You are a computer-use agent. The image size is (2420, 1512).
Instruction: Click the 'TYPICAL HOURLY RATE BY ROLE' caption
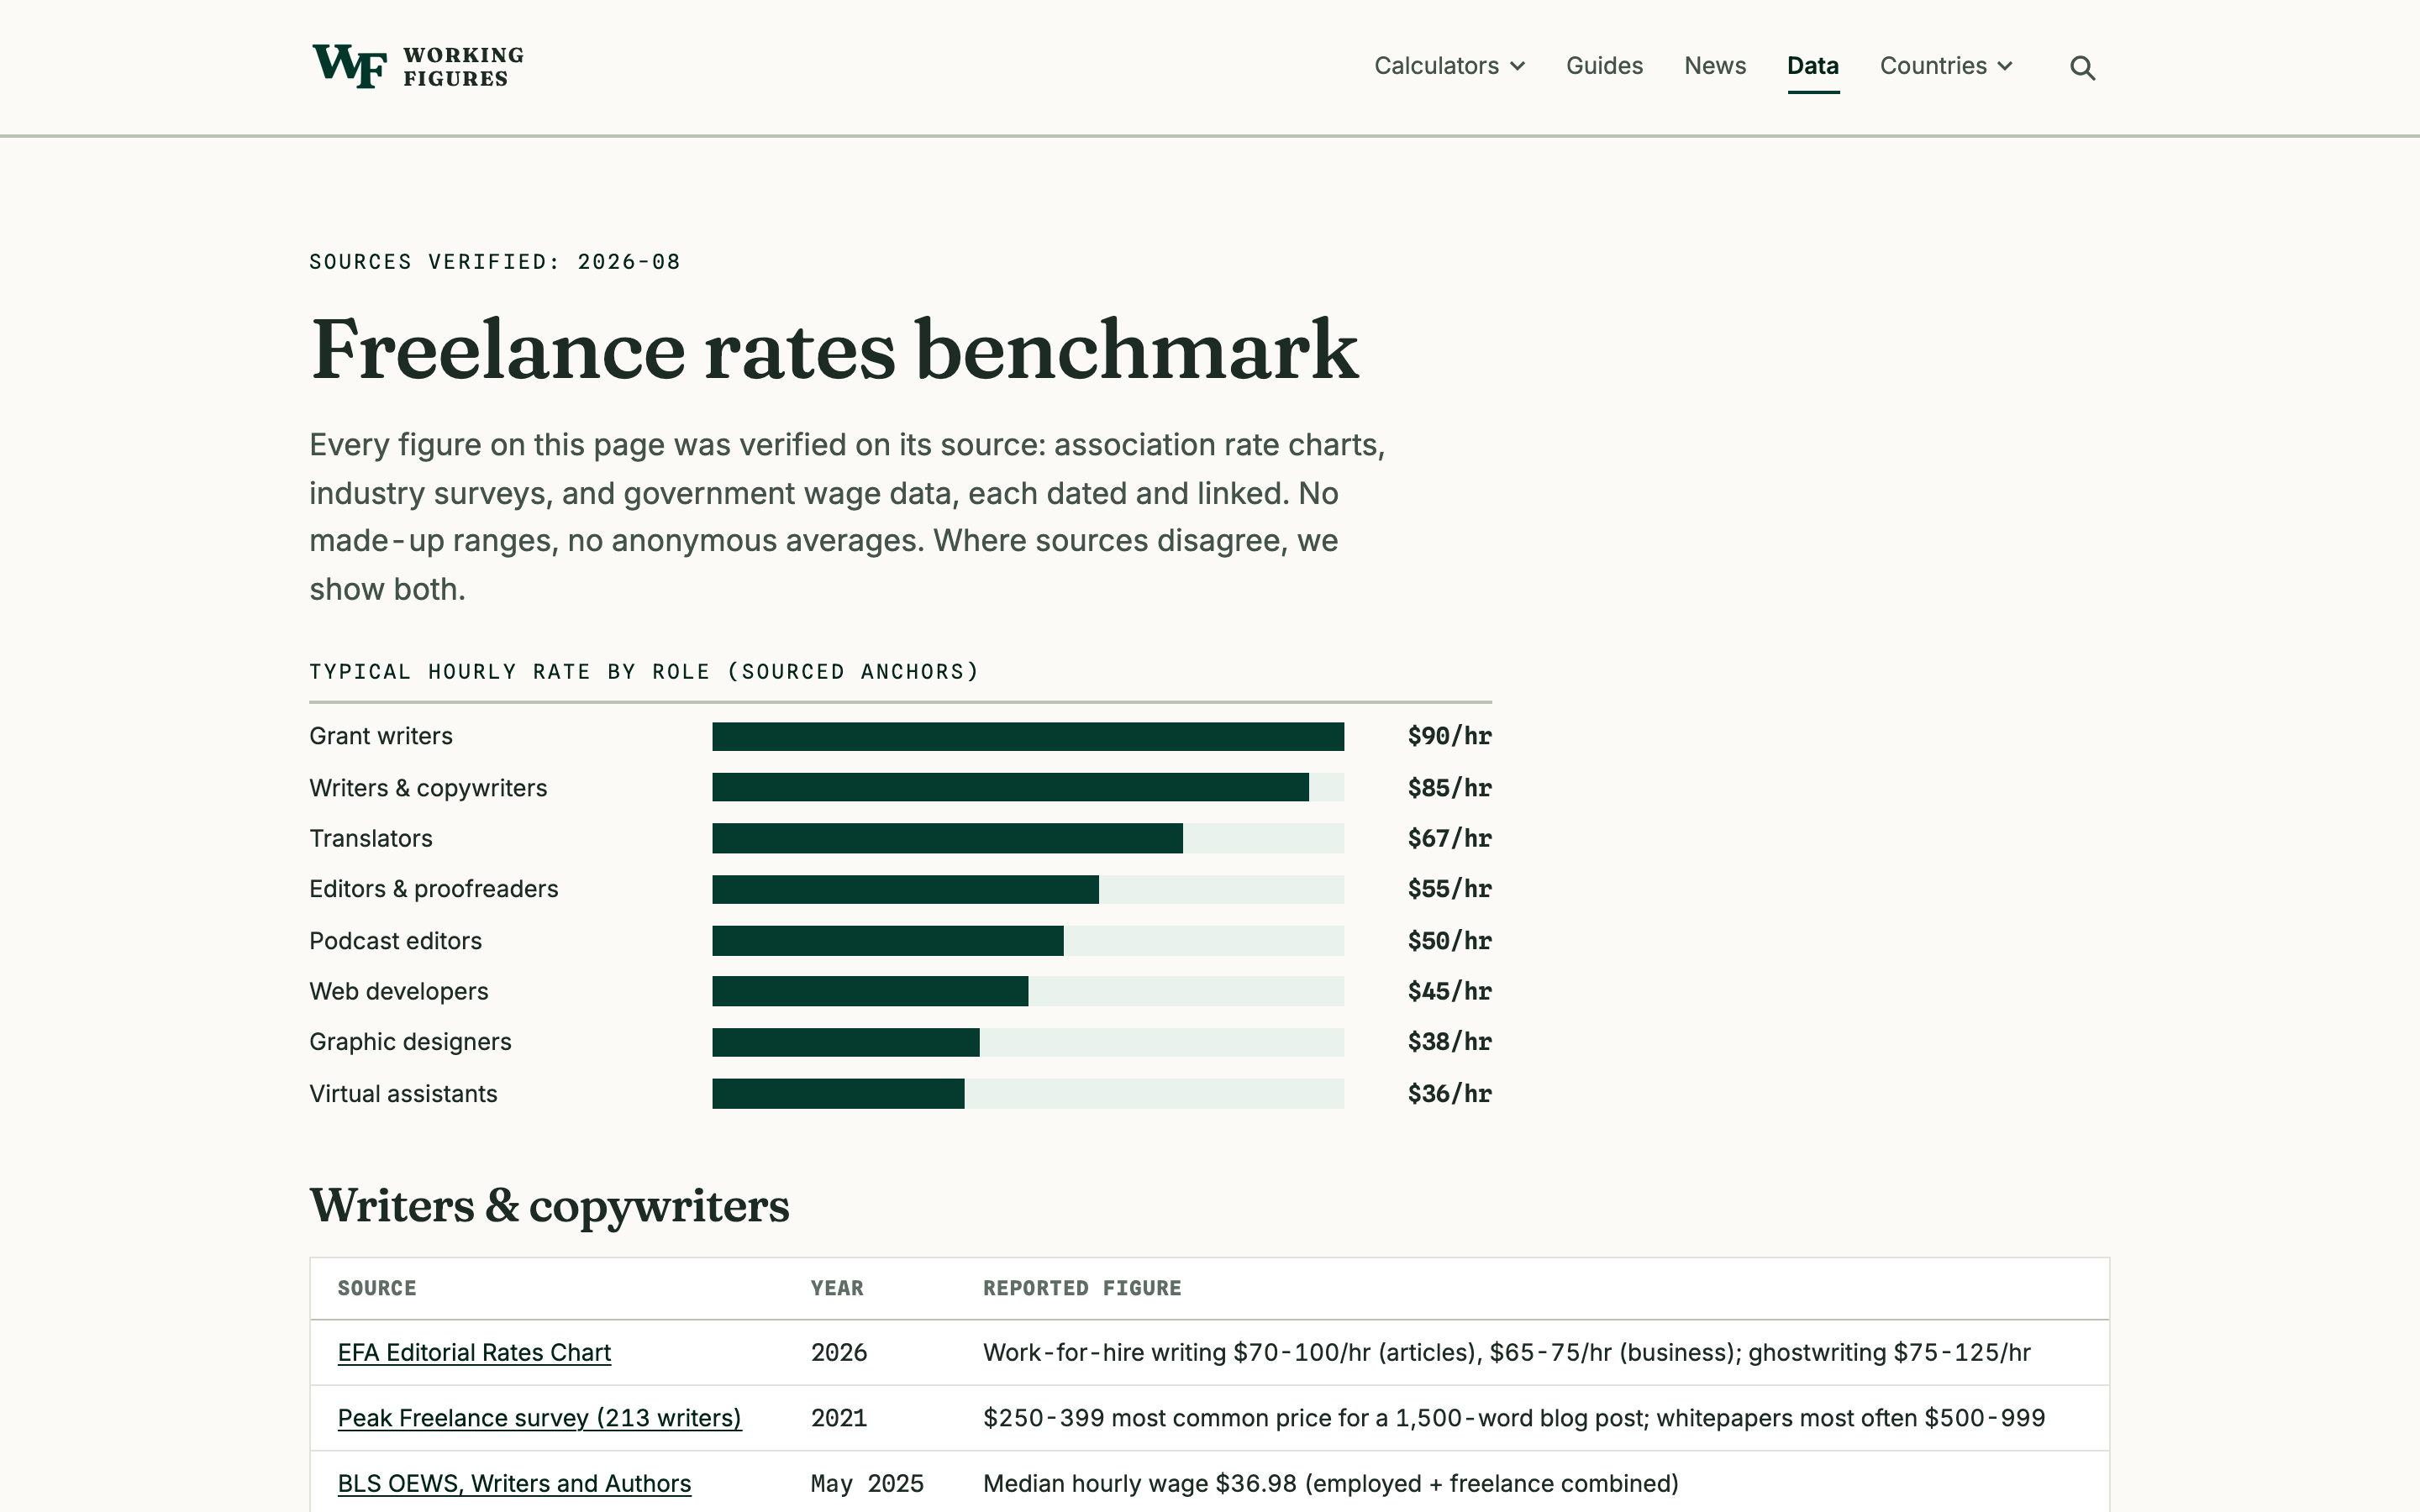point(644,672)
